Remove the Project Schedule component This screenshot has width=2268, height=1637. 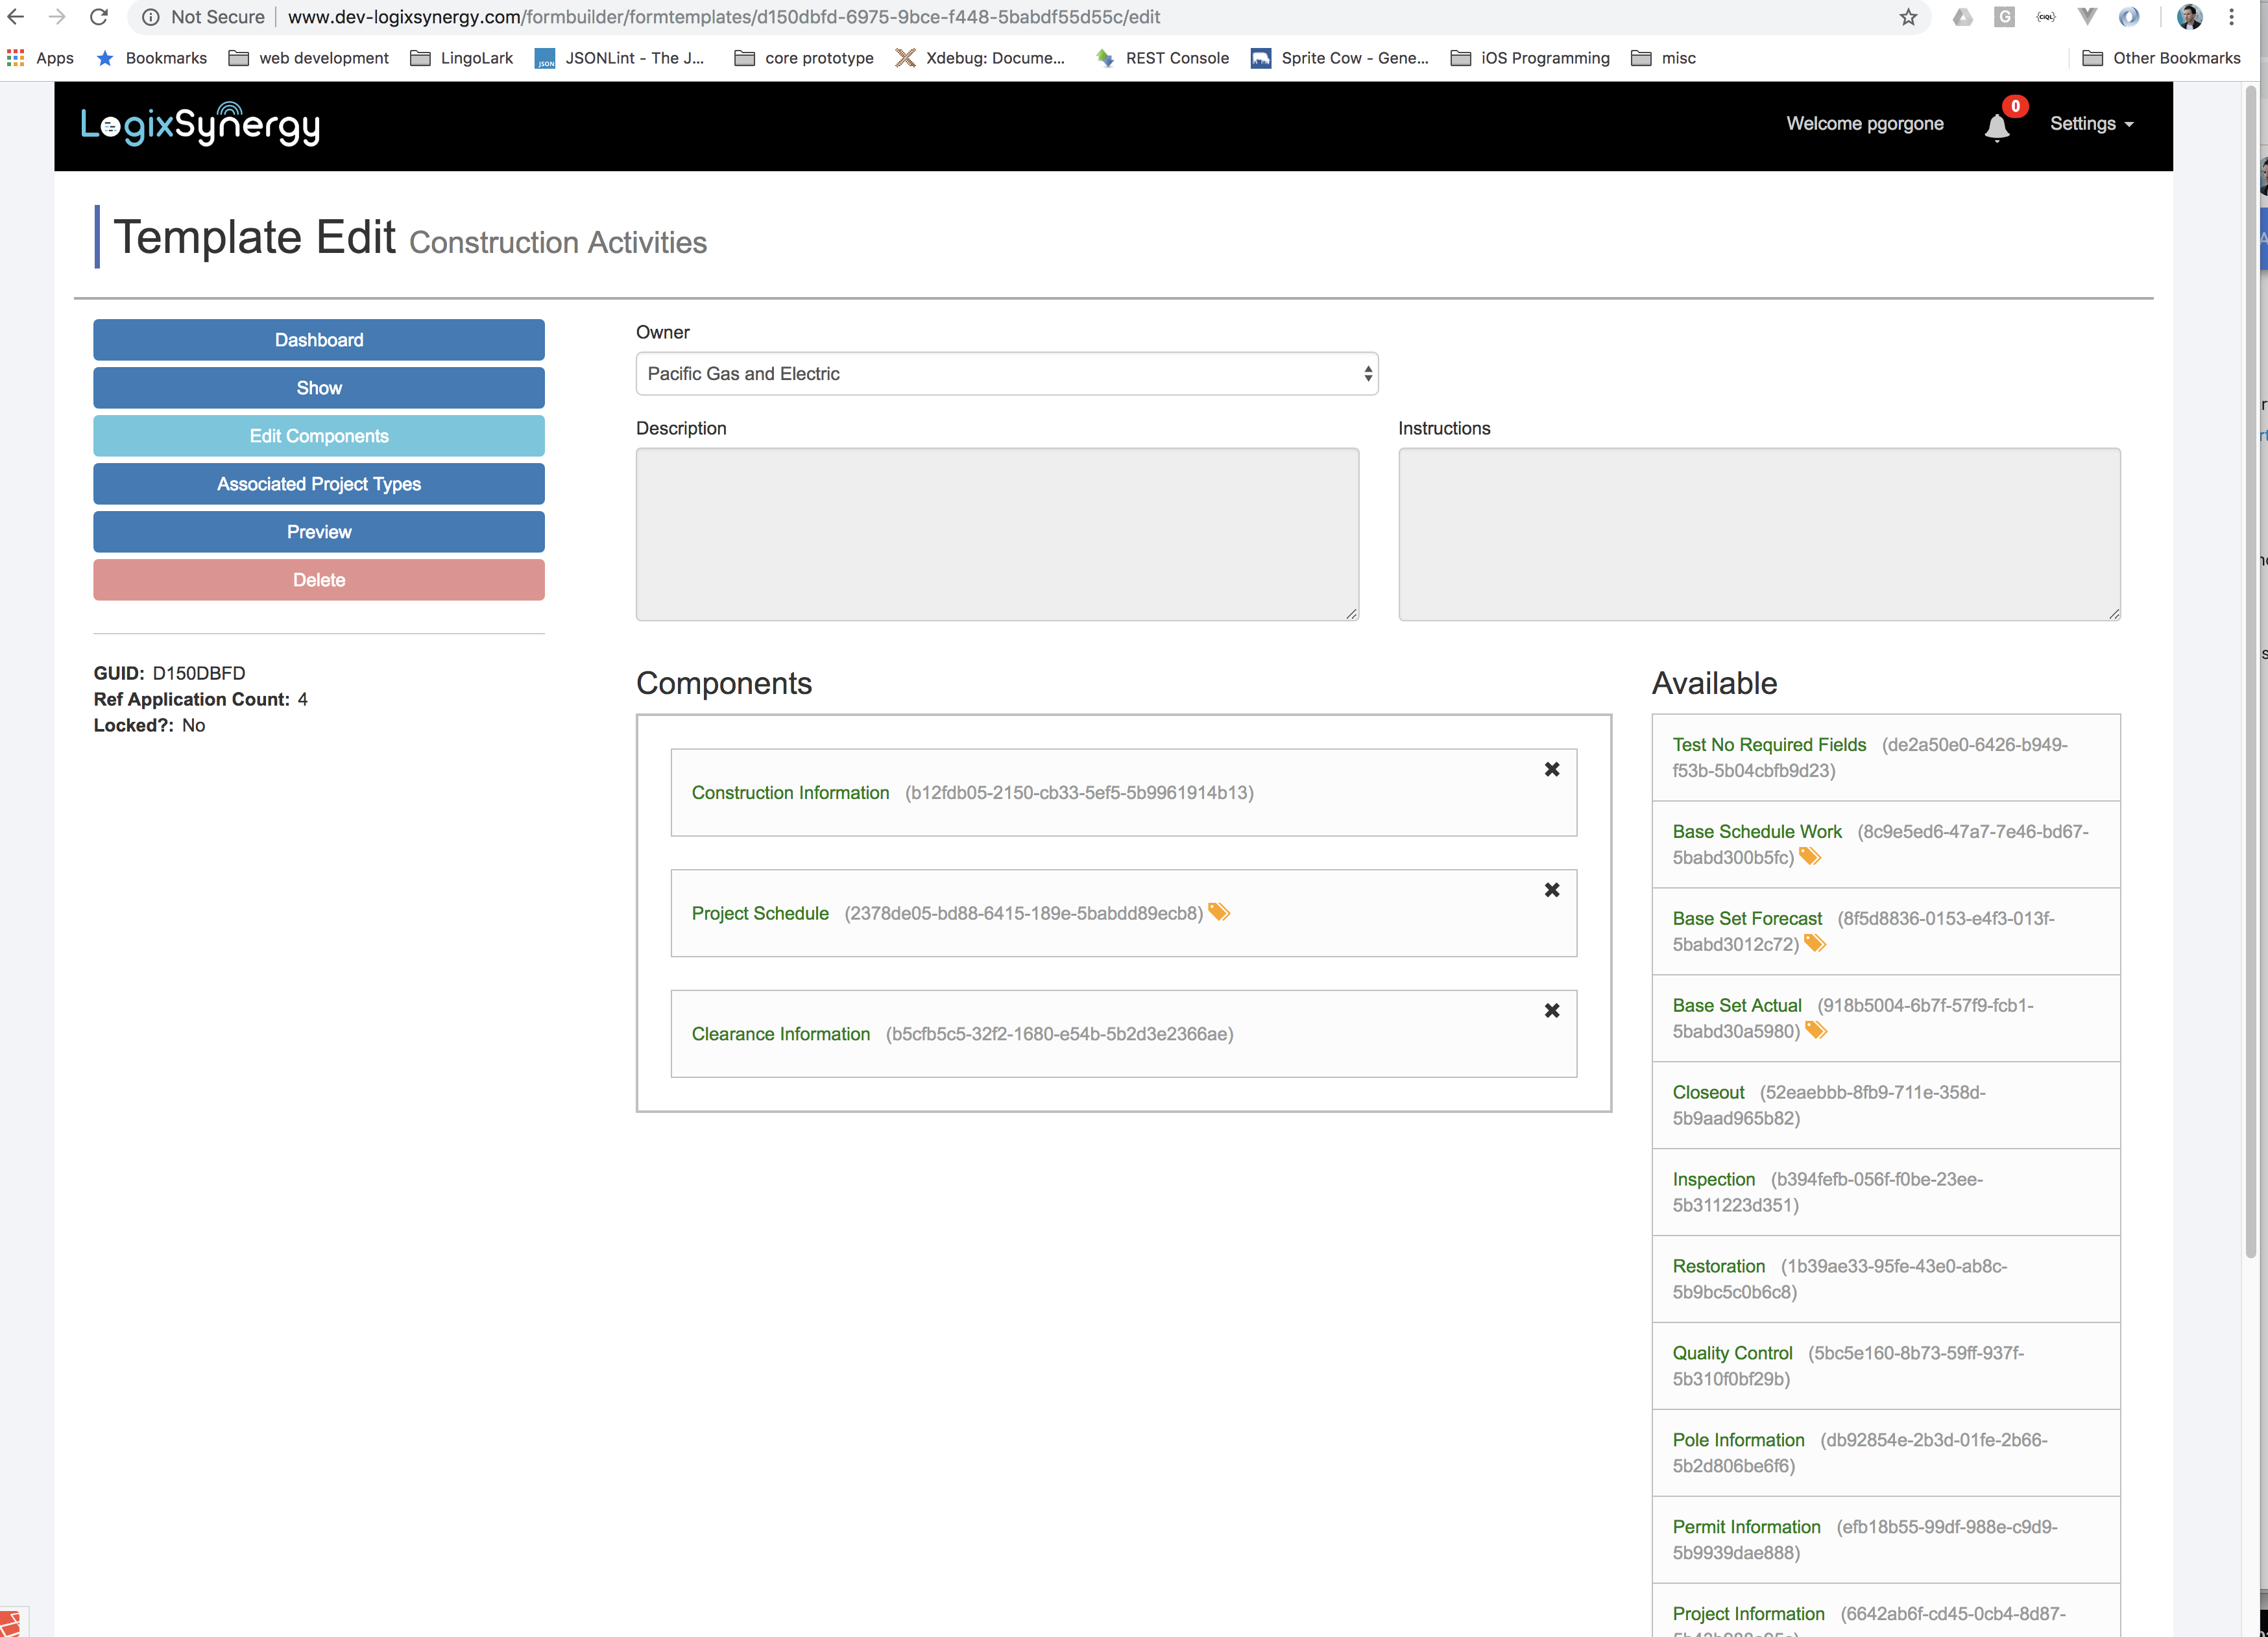pos(1552,889)
